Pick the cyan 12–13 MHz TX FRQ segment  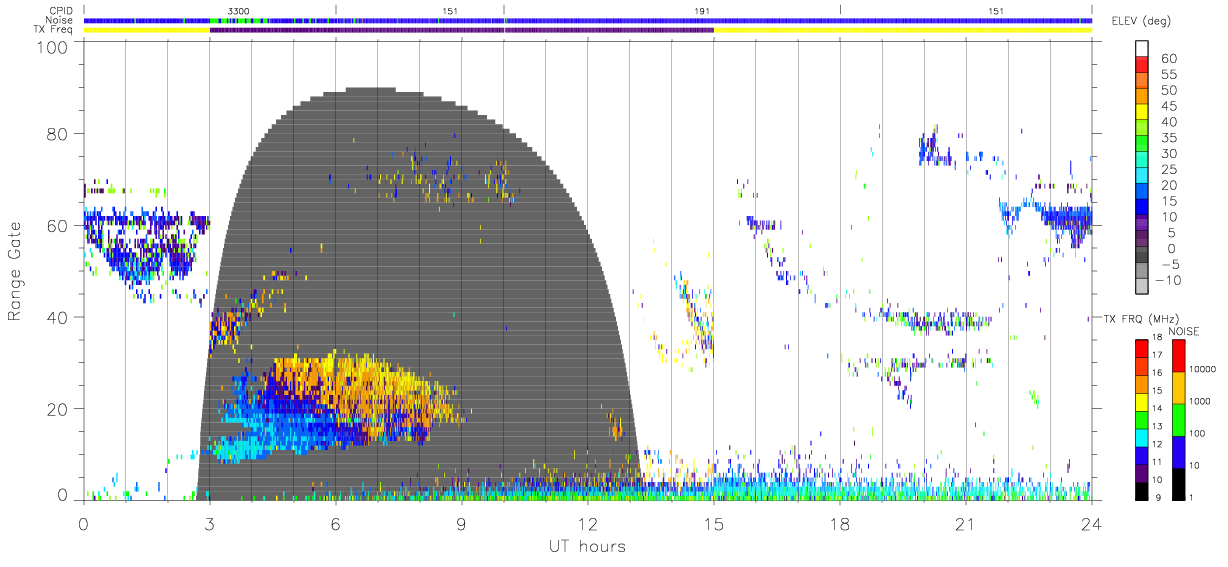tap(1142, 436)
